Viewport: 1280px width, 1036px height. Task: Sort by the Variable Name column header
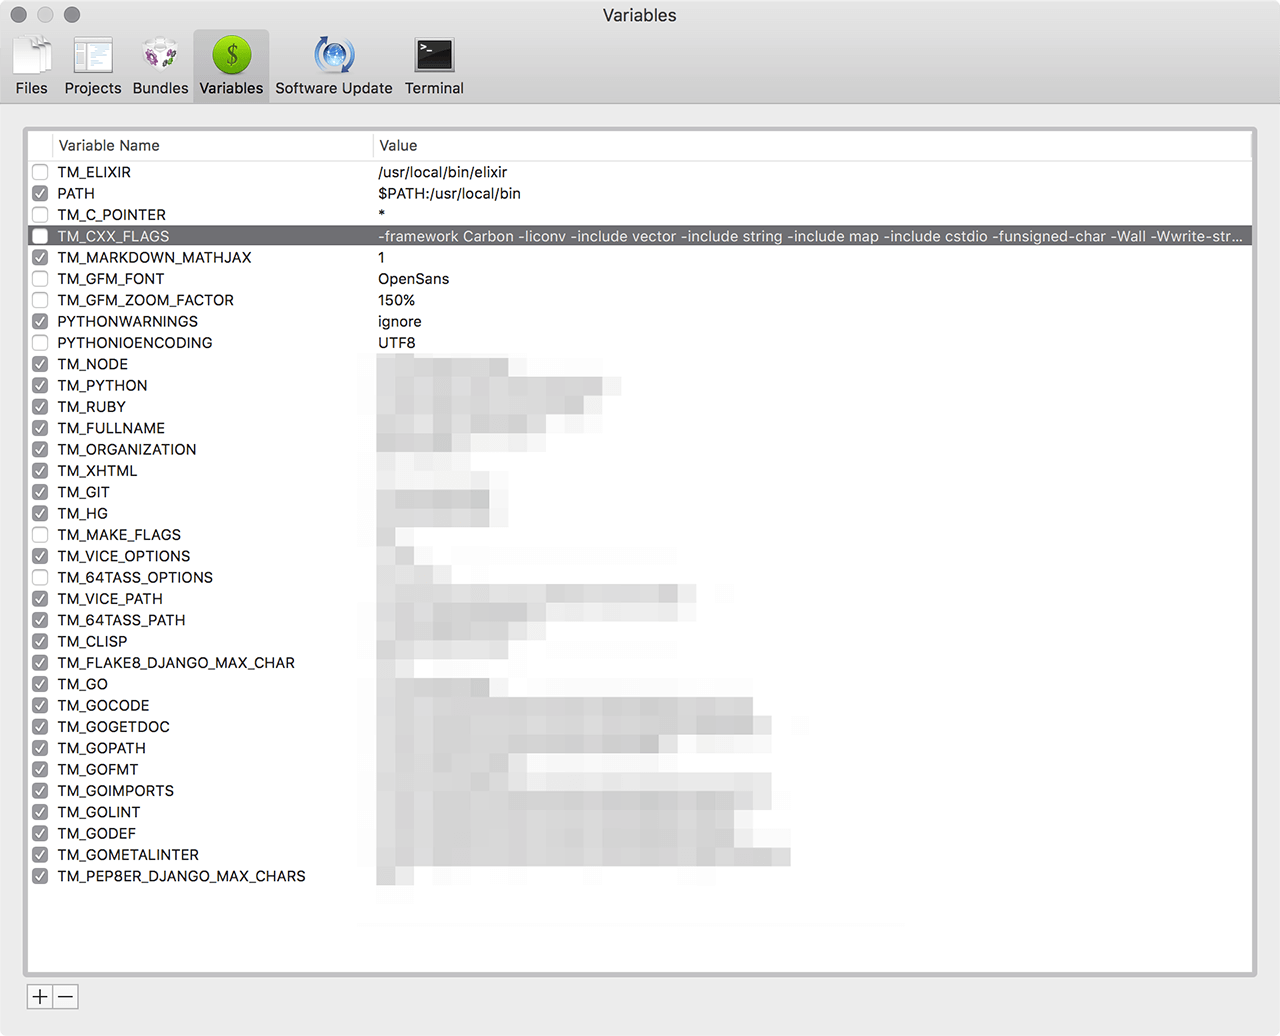click(x=109, y=146)
